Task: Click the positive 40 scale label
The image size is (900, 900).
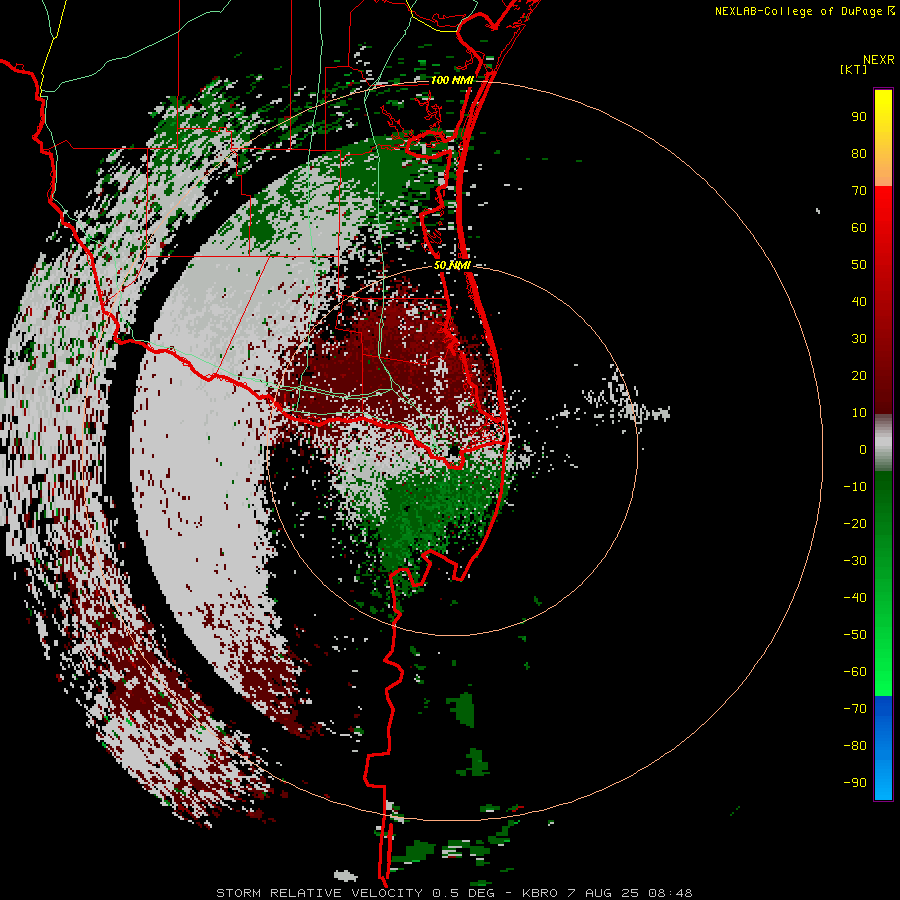Action: [859, 301]
